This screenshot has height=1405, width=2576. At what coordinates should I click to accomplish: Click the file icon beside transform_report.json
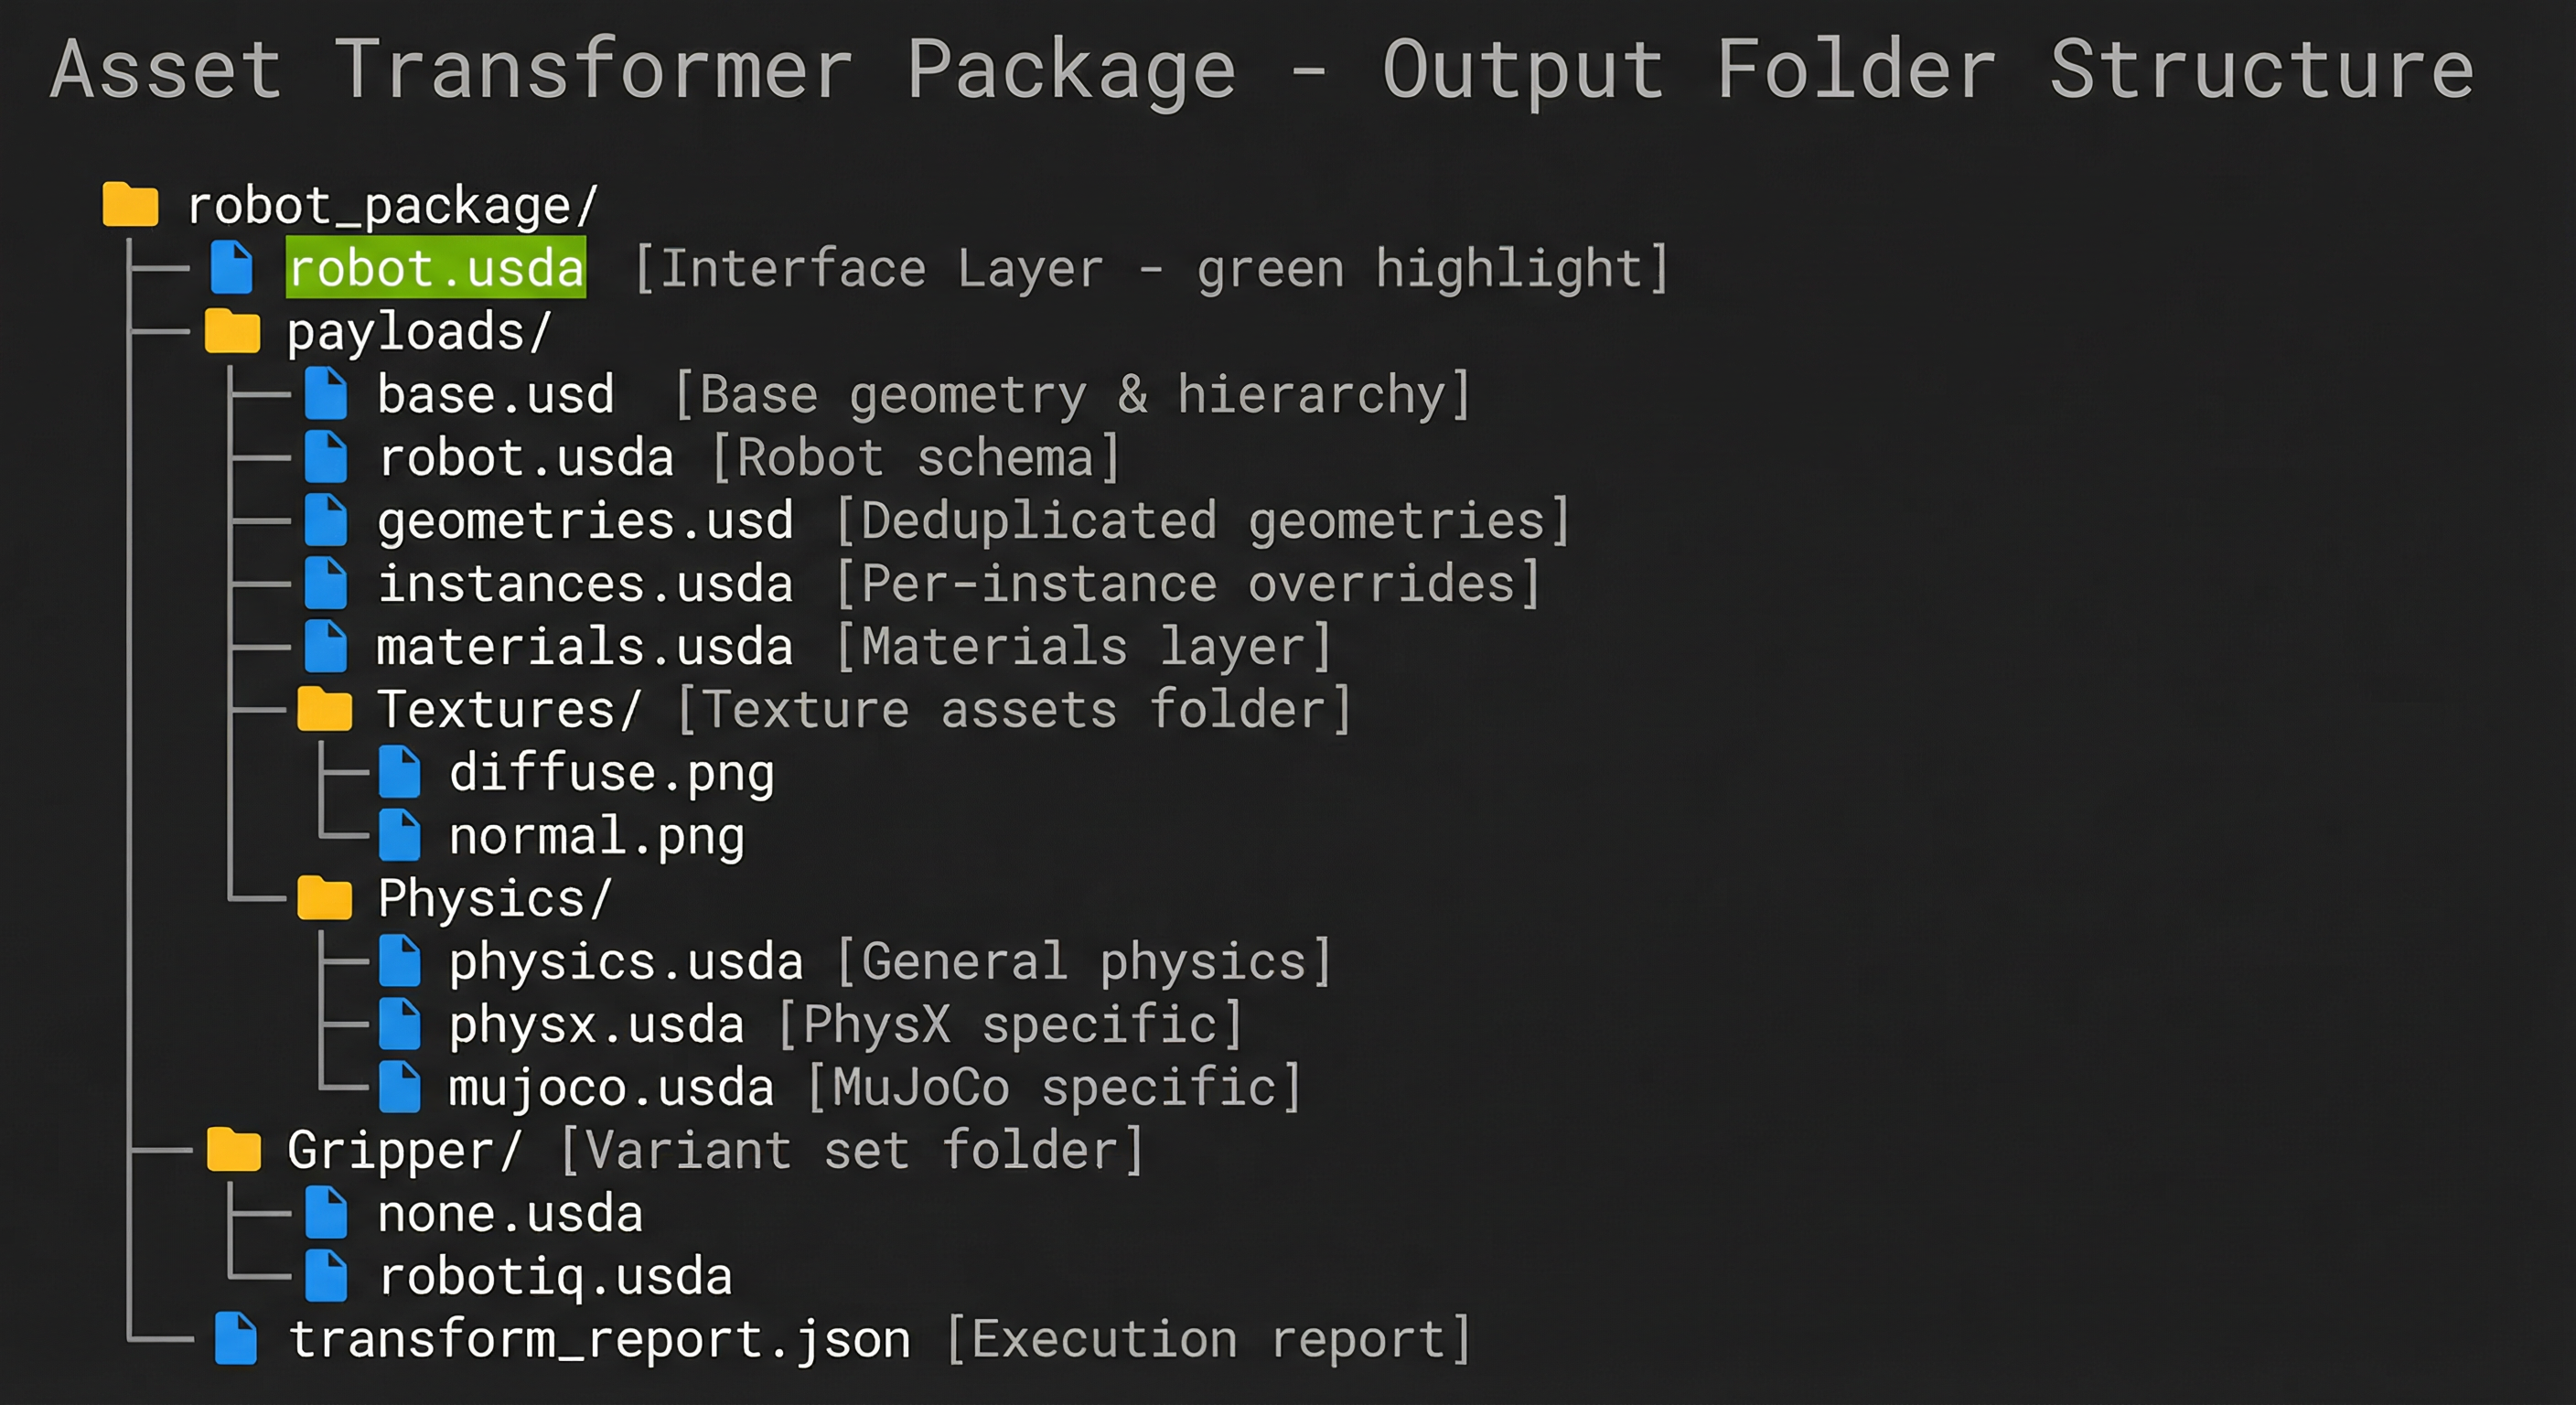click(236, 1339)
